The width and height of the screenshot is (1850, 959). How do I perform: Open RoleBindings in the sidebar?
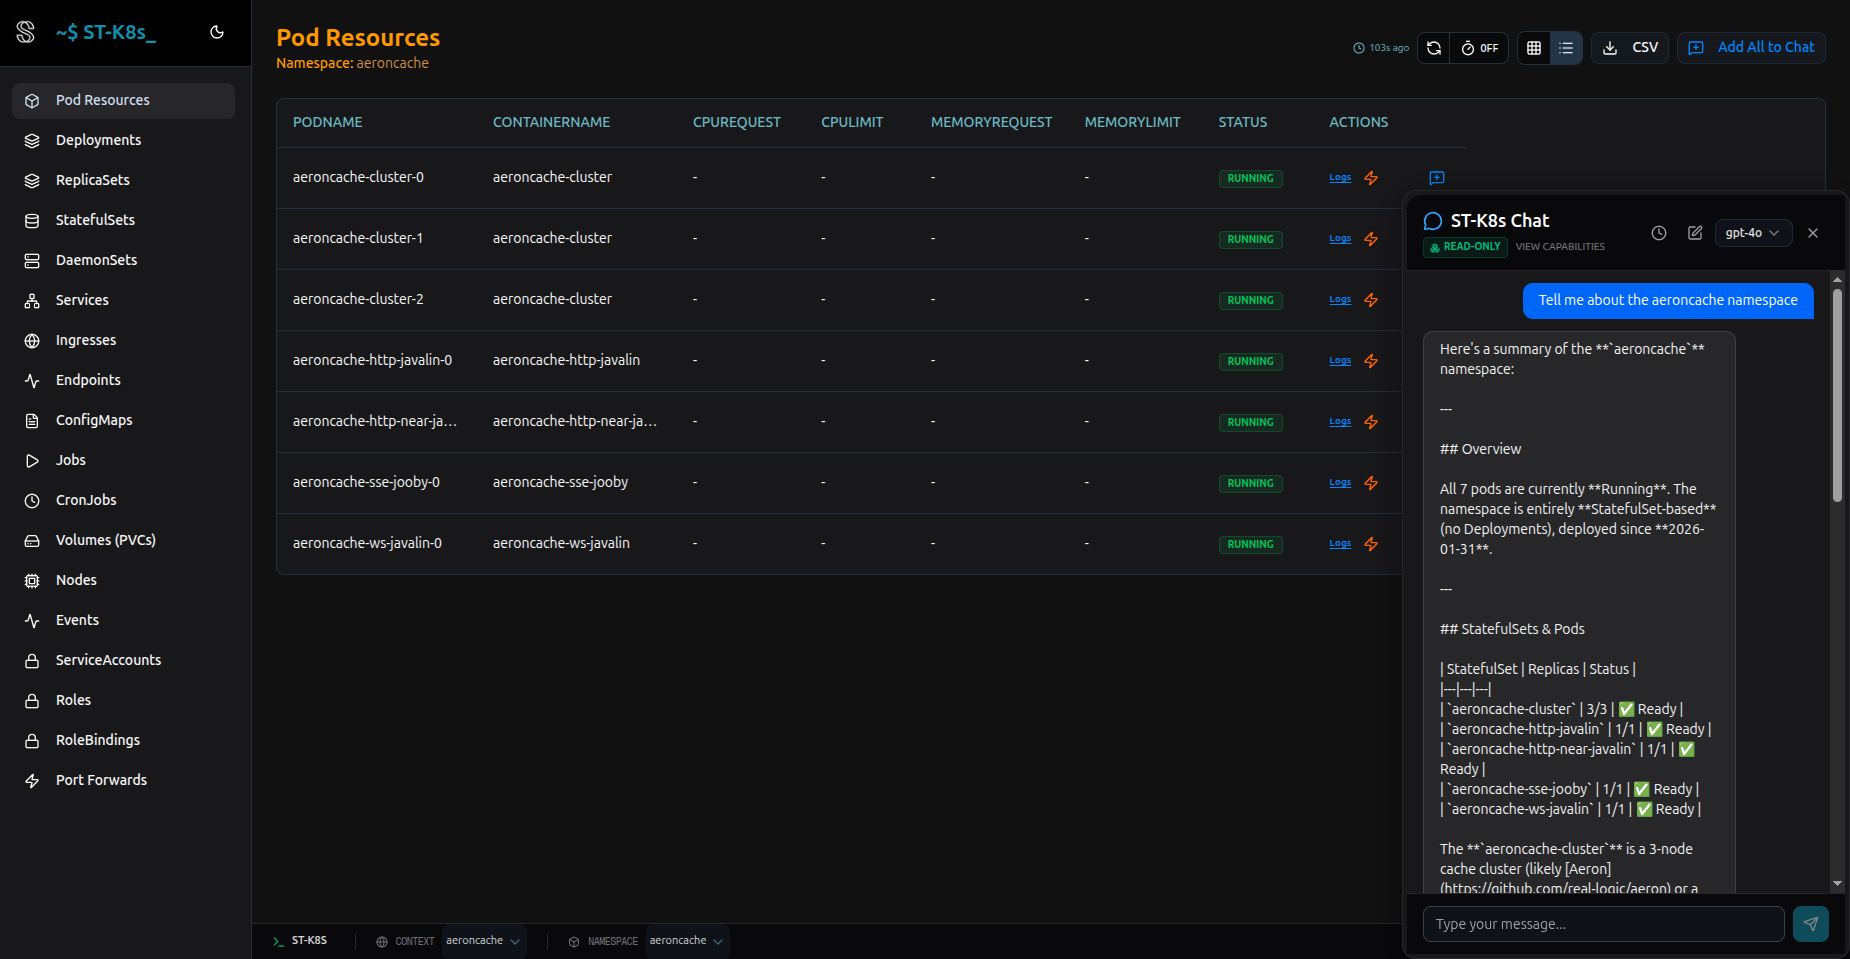[x=124, y=740]
